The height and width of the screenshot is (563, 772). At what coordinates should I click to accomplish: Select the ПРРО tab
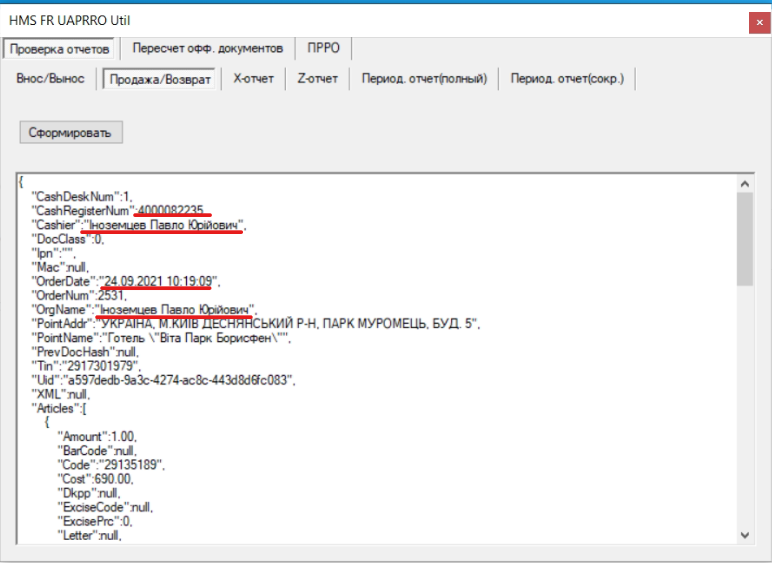(324, 48)
